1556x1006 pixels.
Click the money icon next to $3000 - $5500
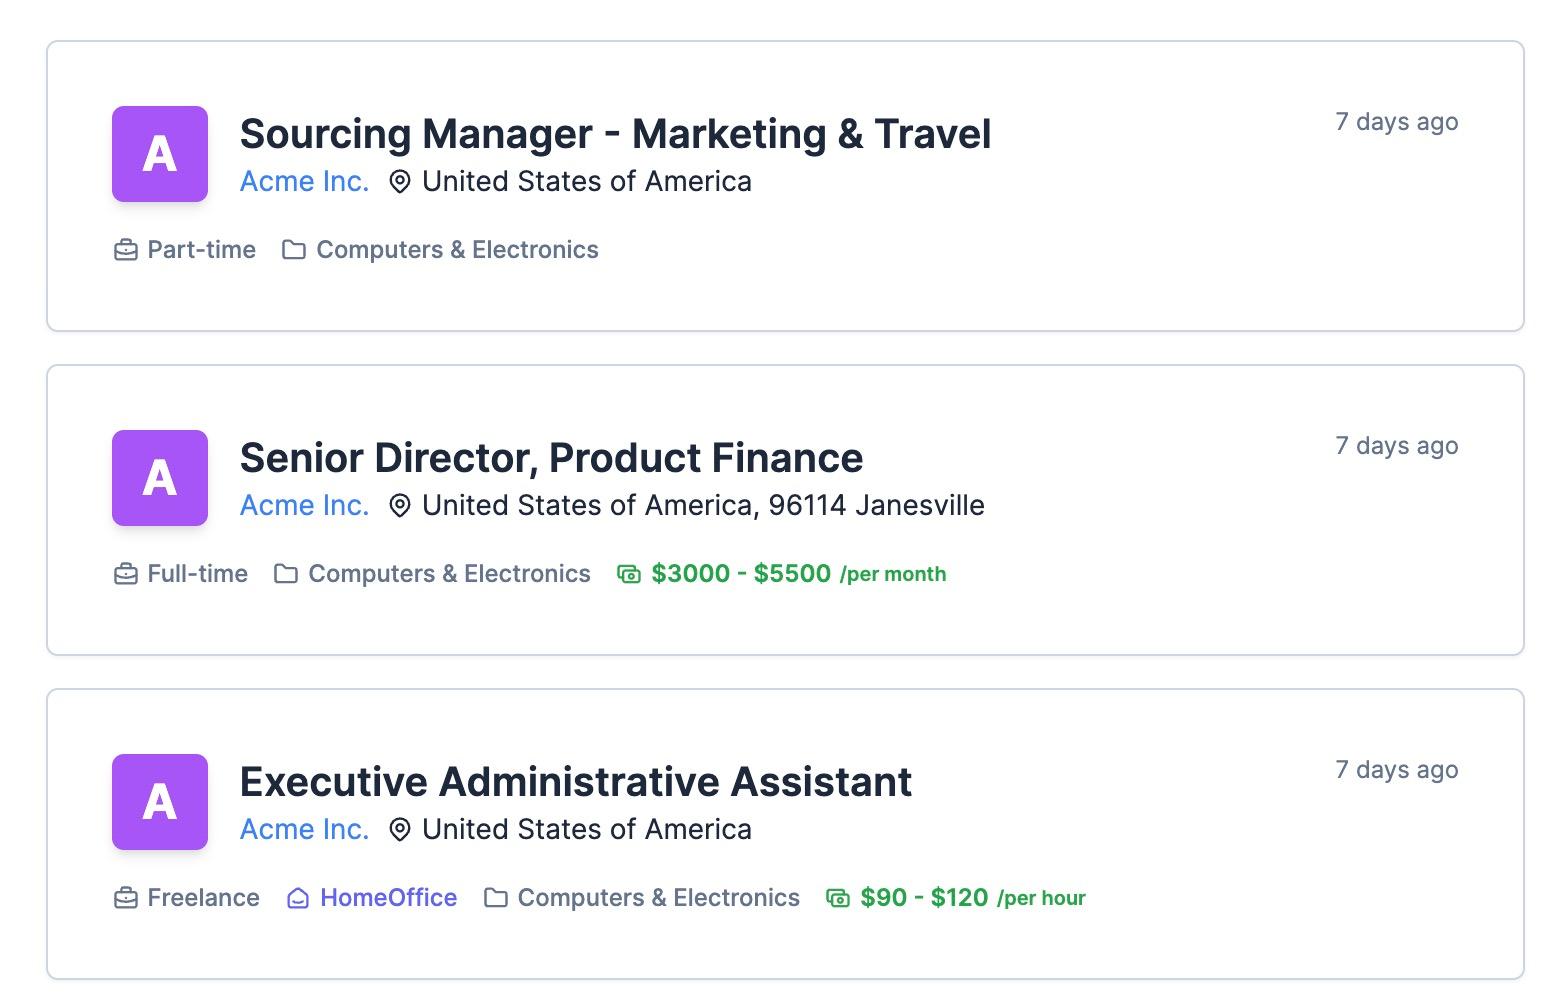point(627,573)
